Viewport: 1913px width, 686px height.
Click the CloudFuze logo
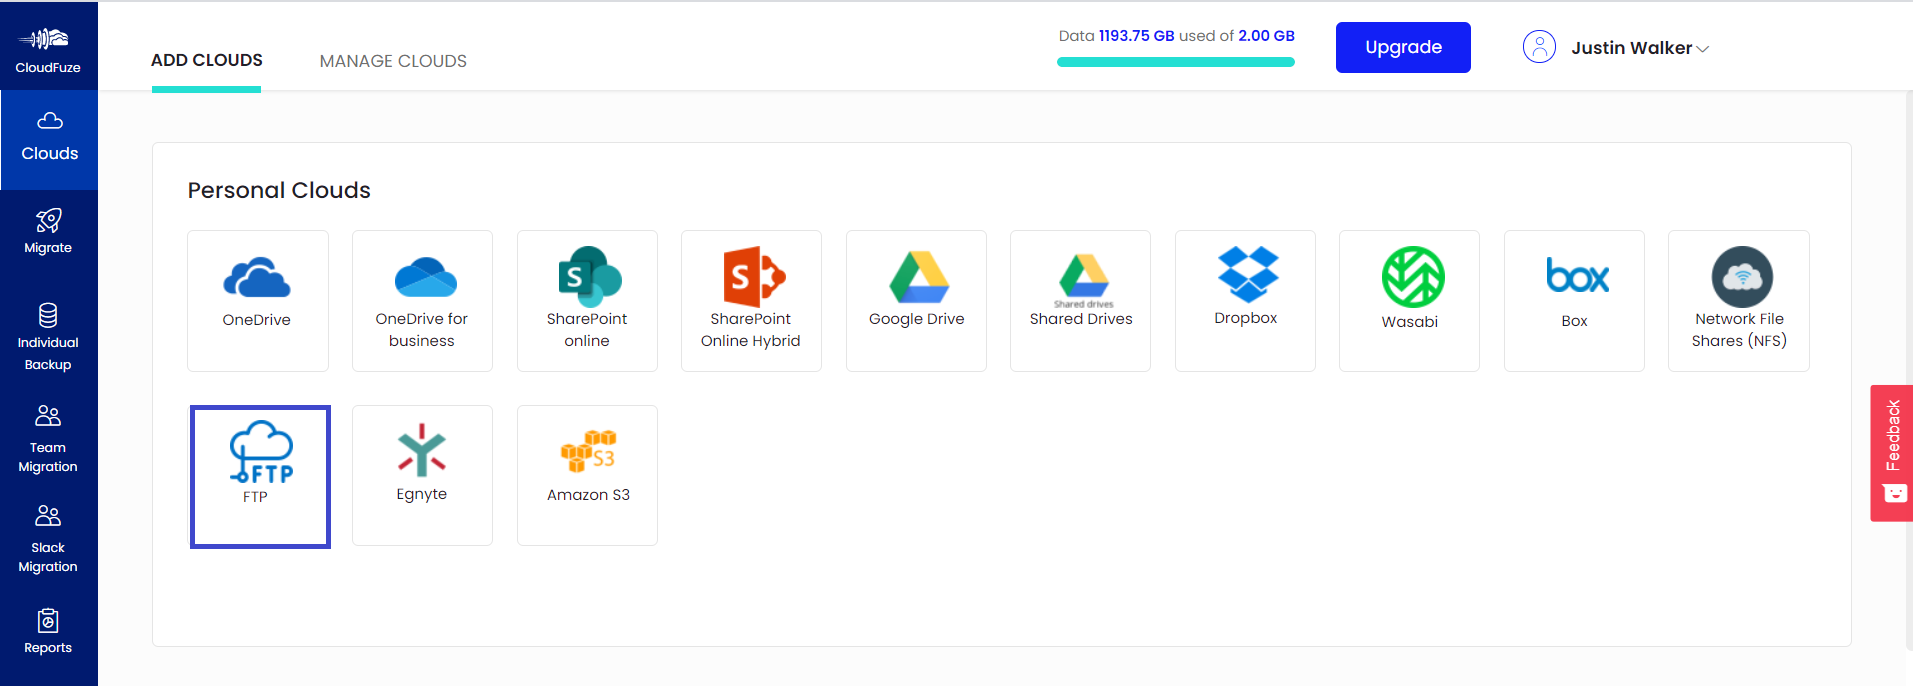coord(48,49)
